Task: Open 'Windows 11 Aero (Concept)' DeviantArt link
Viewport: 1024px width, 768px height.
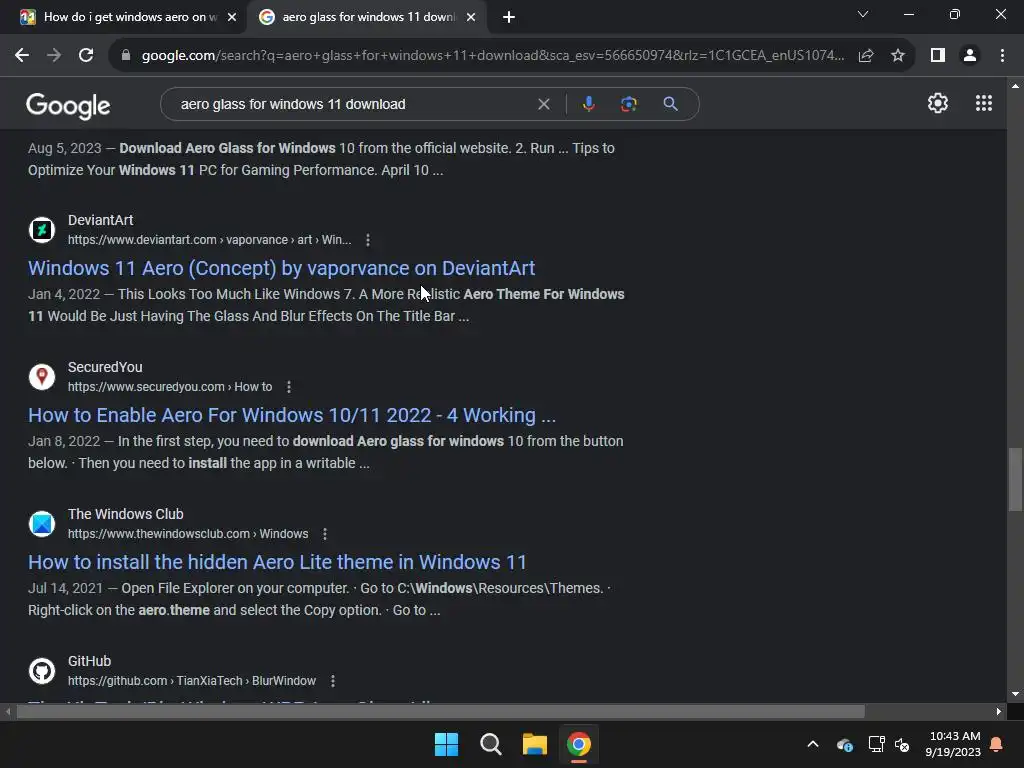Action: point(281,268)
